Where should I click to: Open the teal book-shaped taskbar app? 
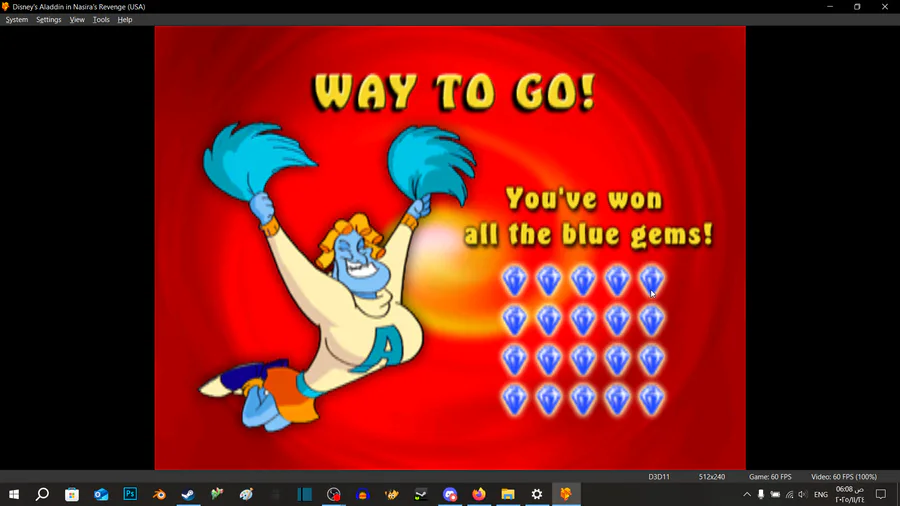[x=304, y=494]
